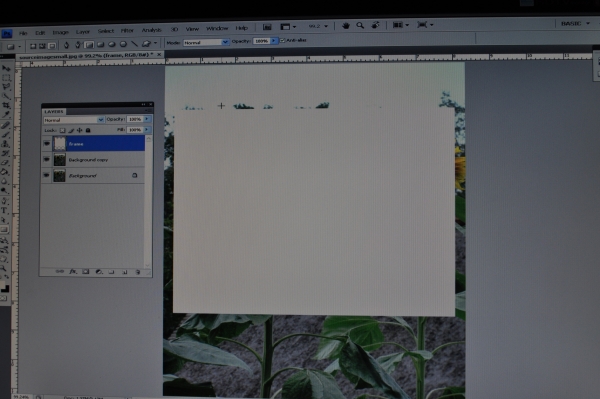Hide the Background copy layer

[47, 160]
